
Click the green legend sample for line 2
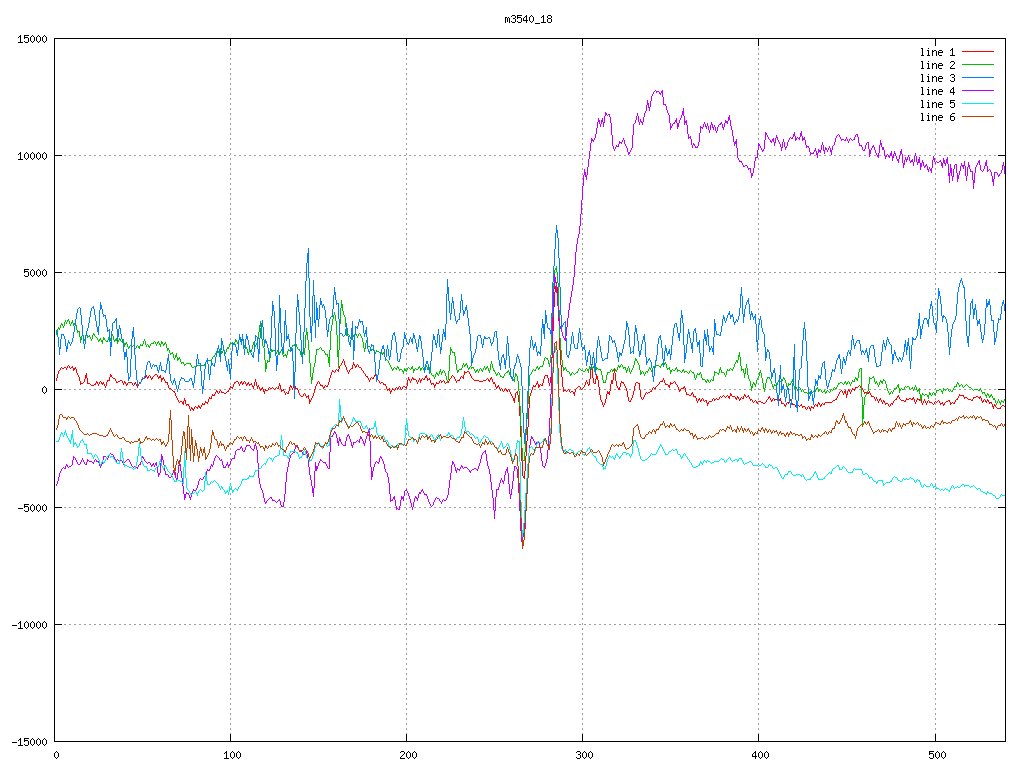pos(978,65)
